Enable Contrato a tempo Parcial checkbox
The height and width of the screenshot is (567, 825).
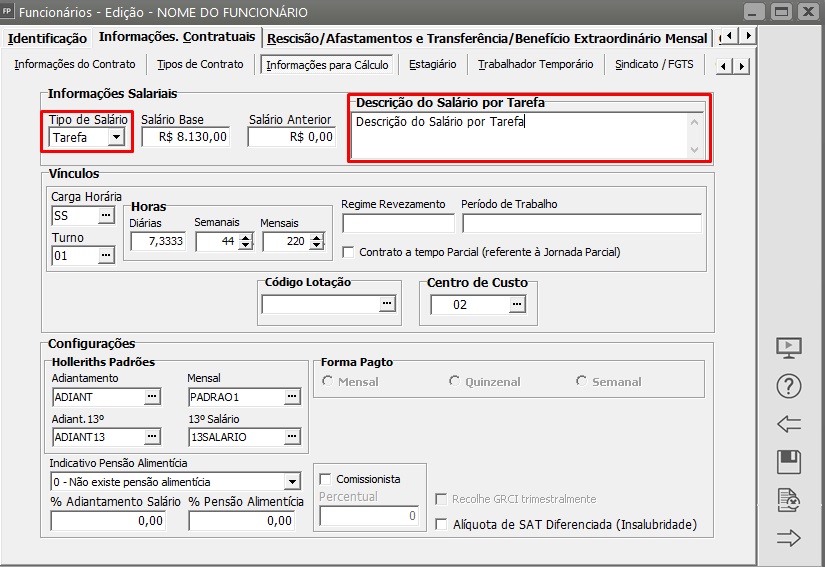(348, 252)
